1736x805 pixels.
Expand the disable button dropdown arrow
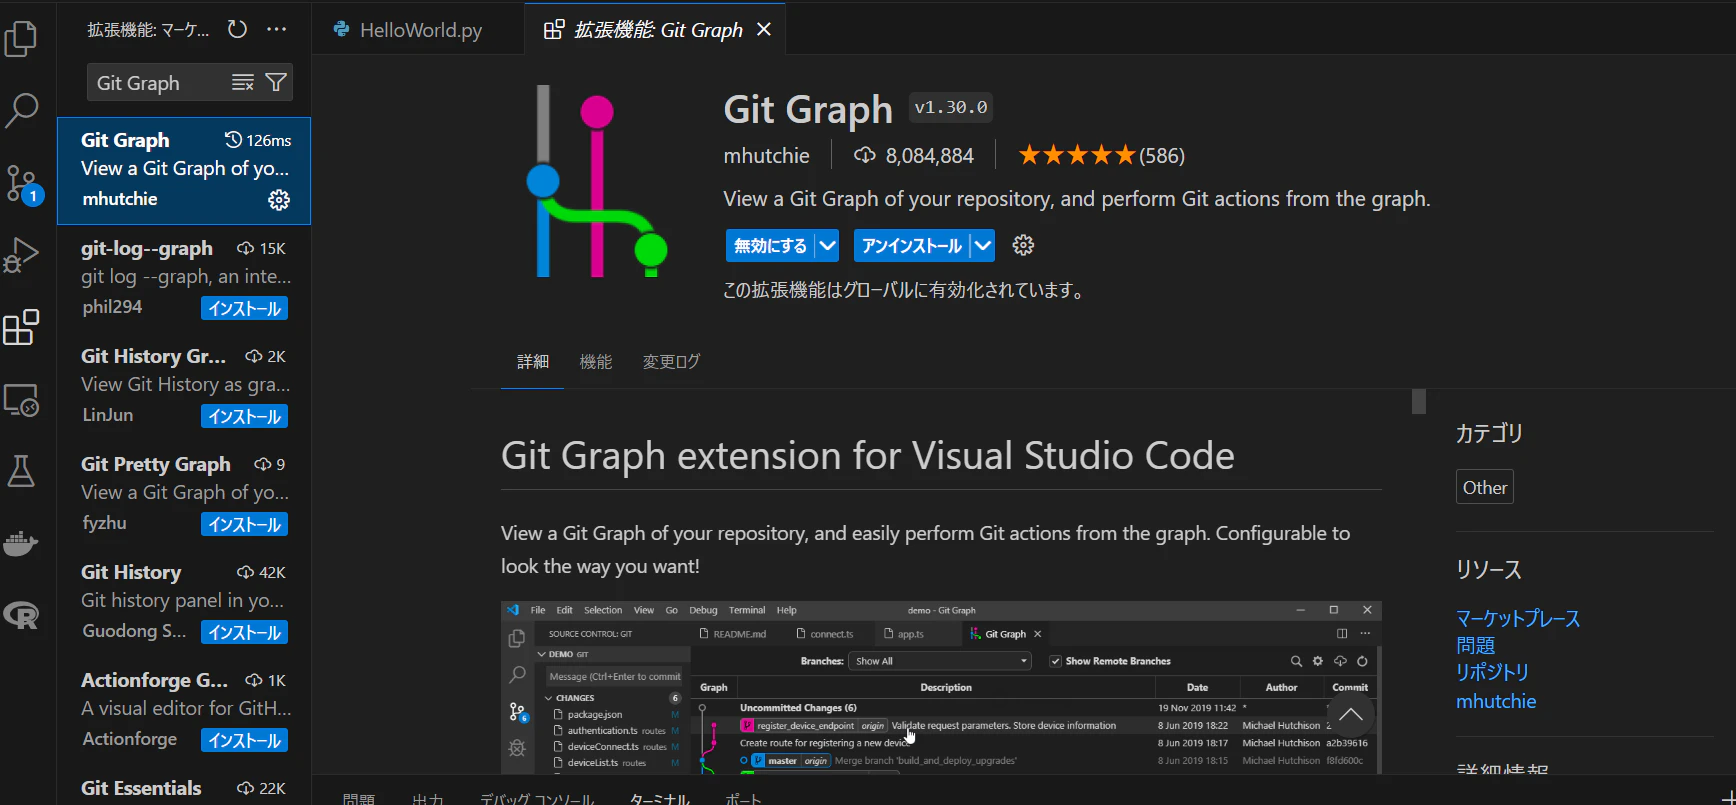(827, 245)
